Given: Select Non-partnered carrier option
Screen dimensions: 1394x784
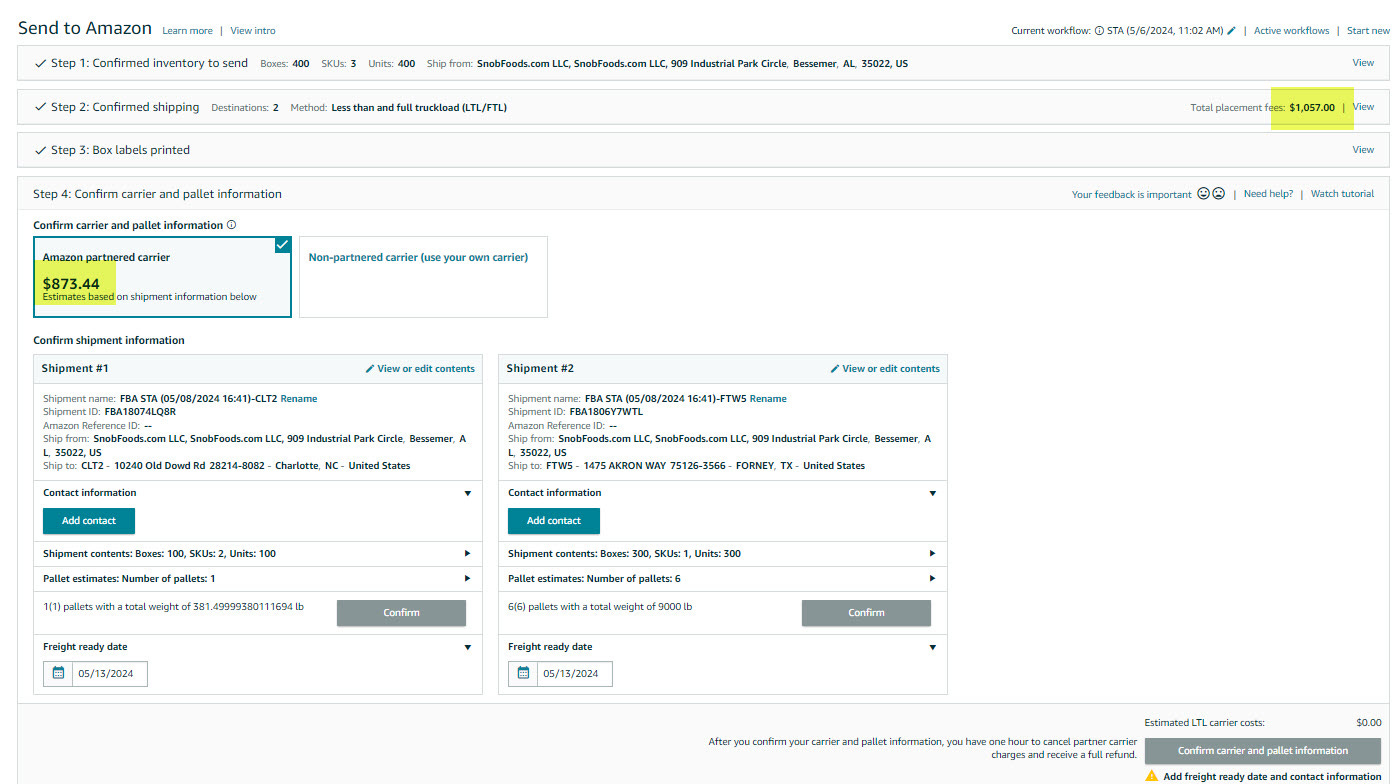Looking at the screenshot, I should [423, 277].
